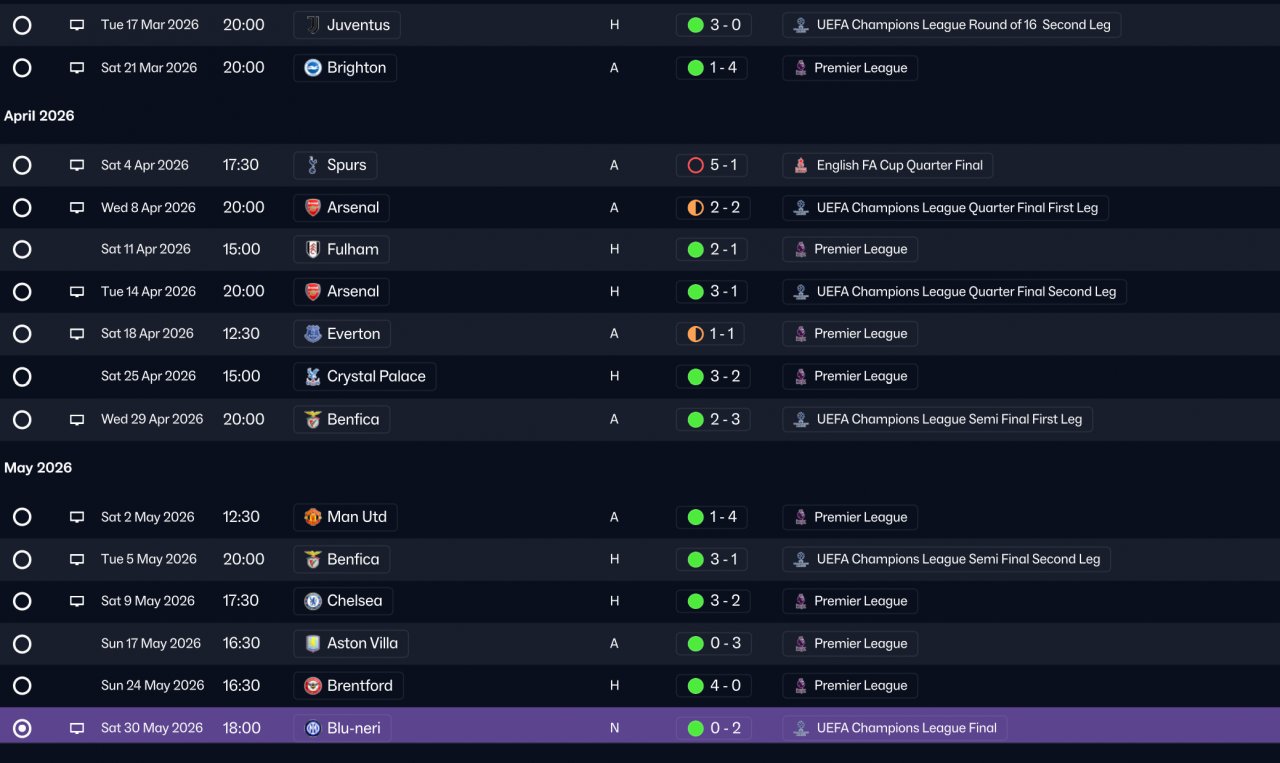Click the Chelsea club badge
This screenshot has width=1280, height=763.
click(313, 601)
